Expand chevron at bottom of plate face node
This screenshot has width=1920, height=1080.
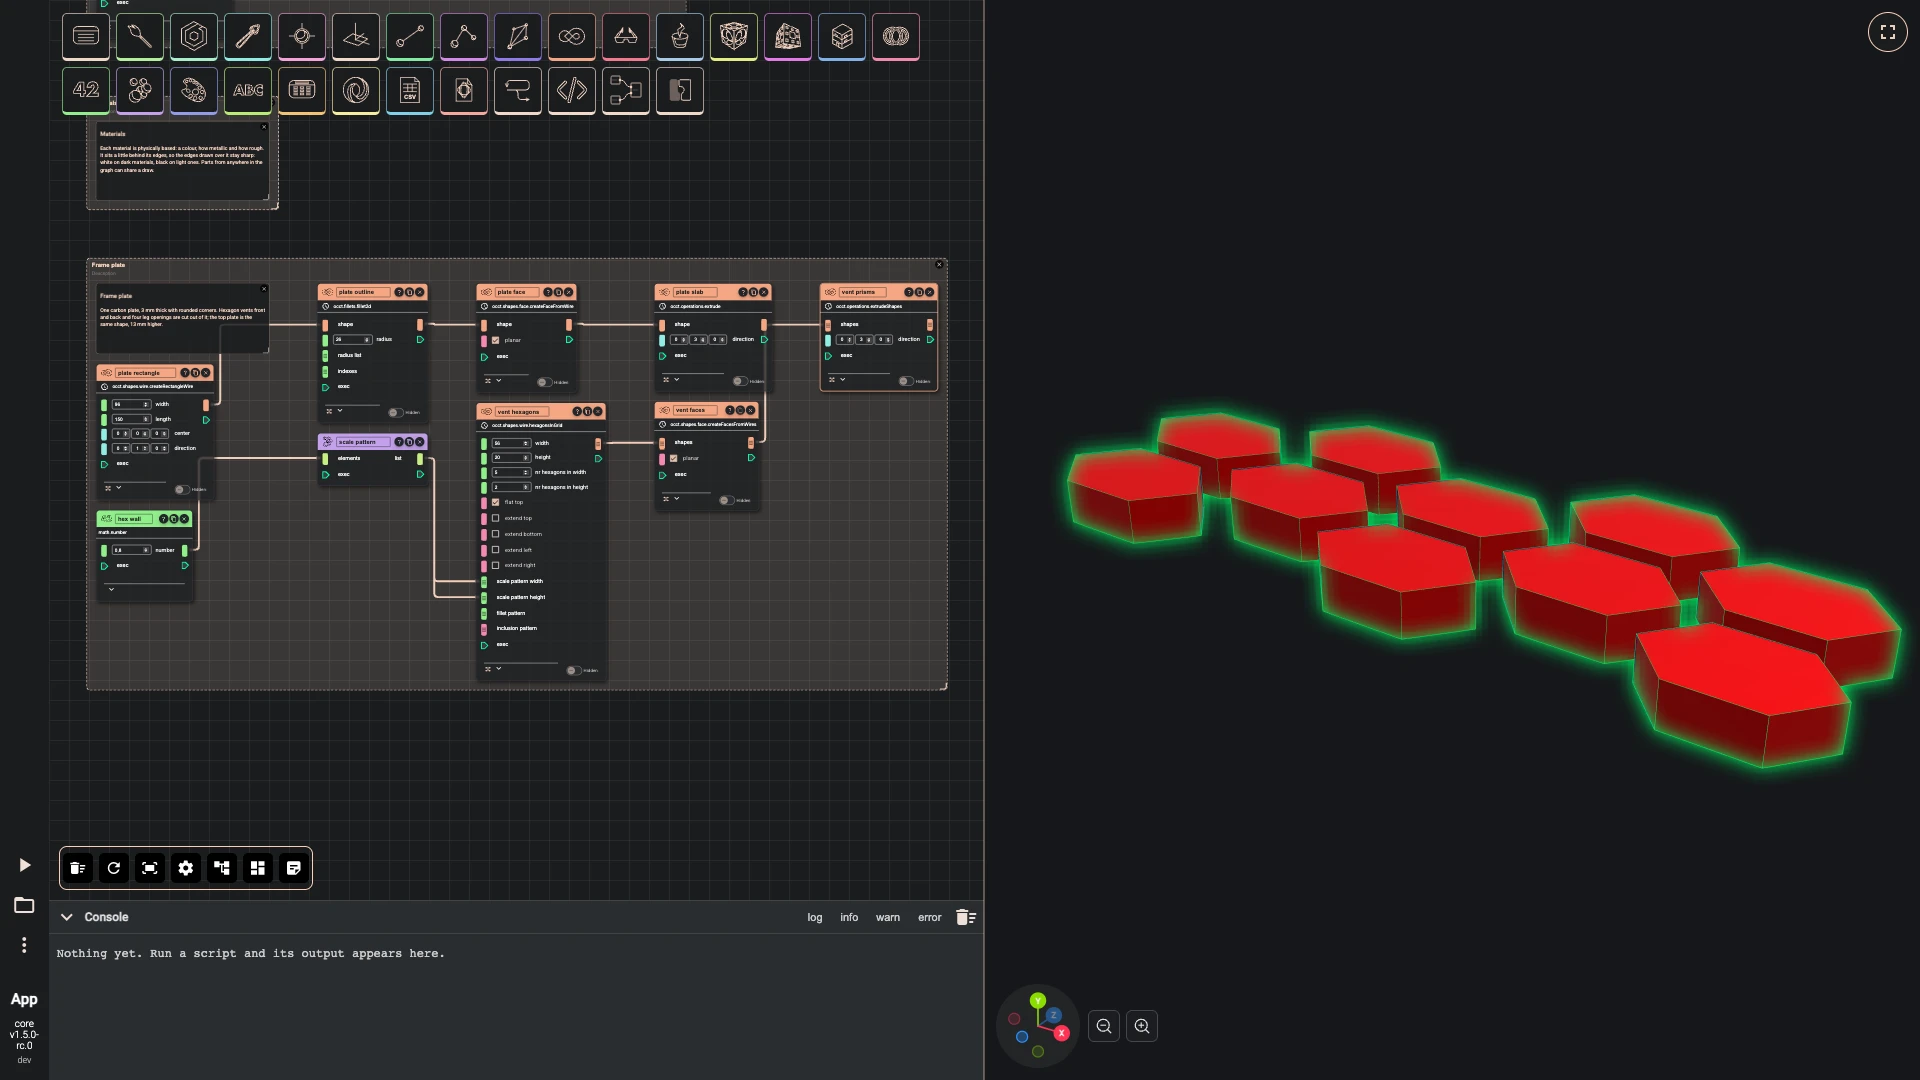coord(499,380)
